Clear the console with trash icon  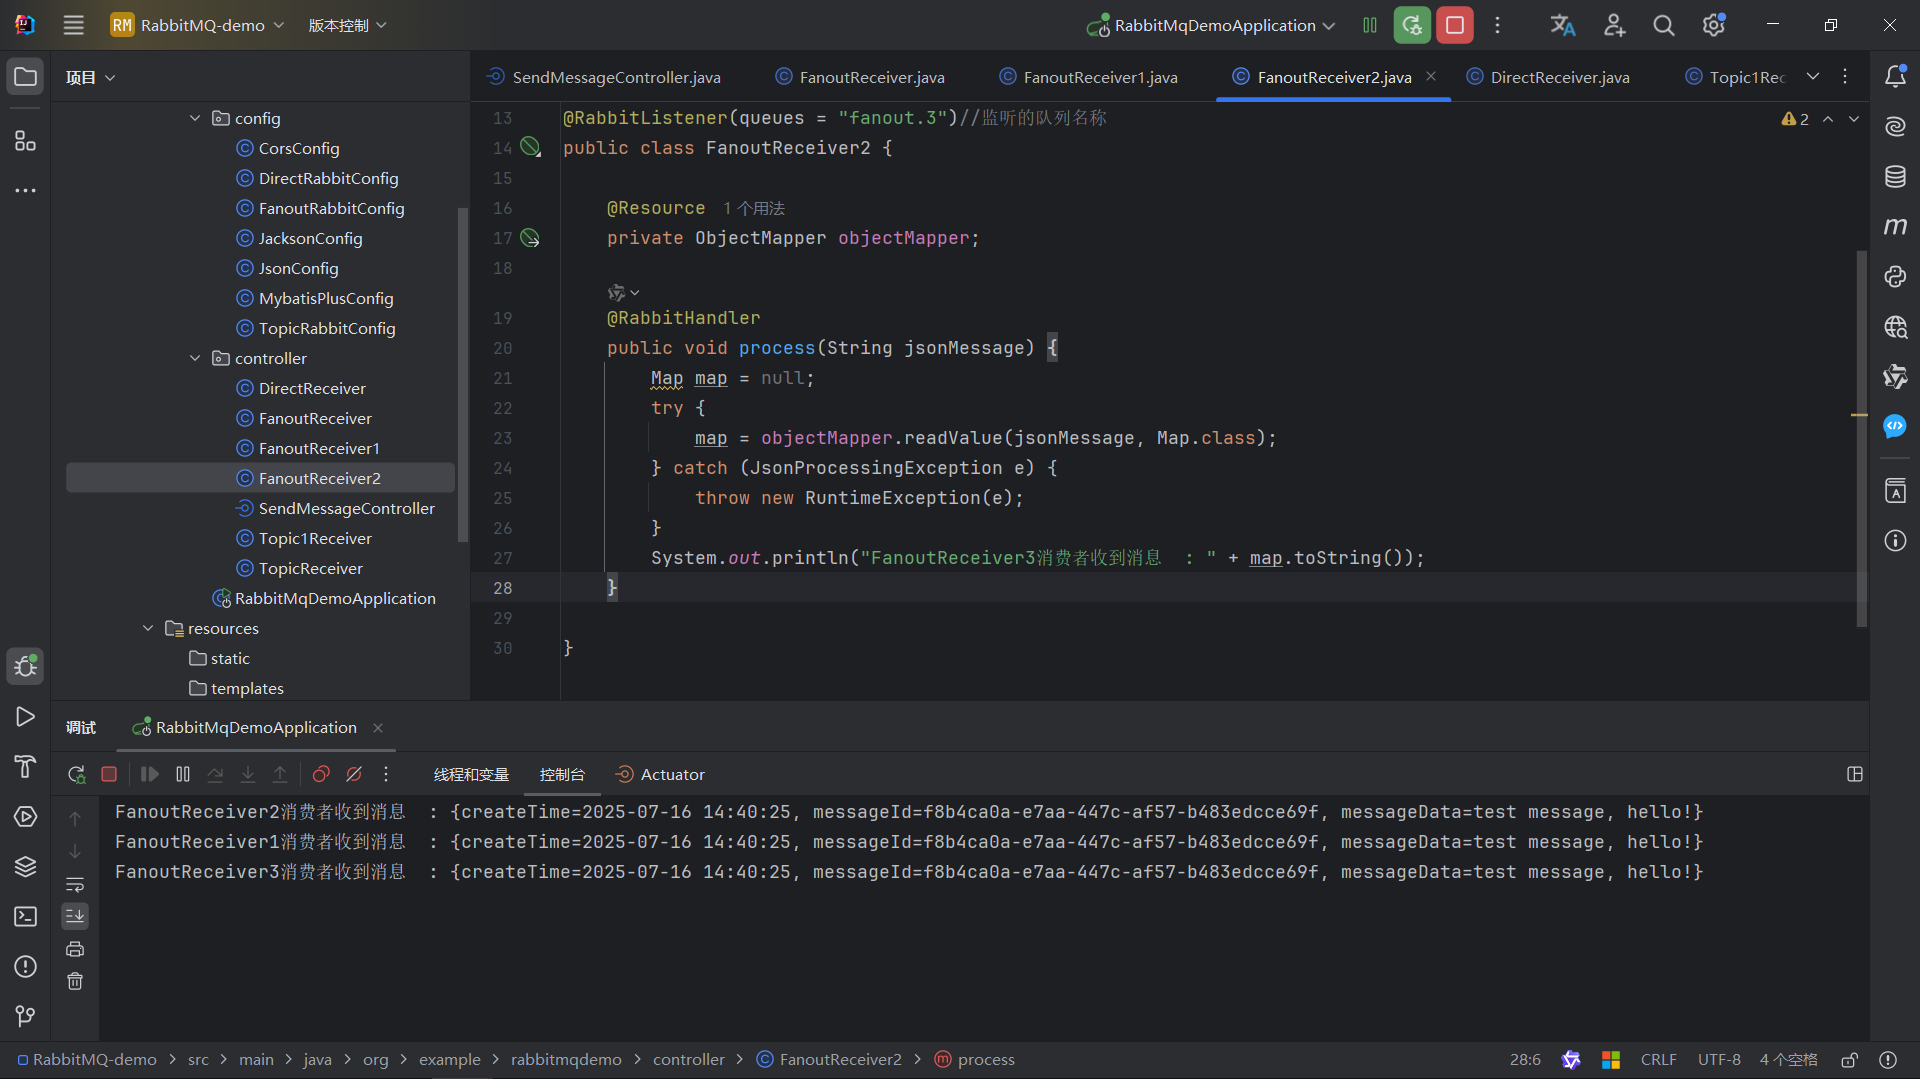[75, 981]
